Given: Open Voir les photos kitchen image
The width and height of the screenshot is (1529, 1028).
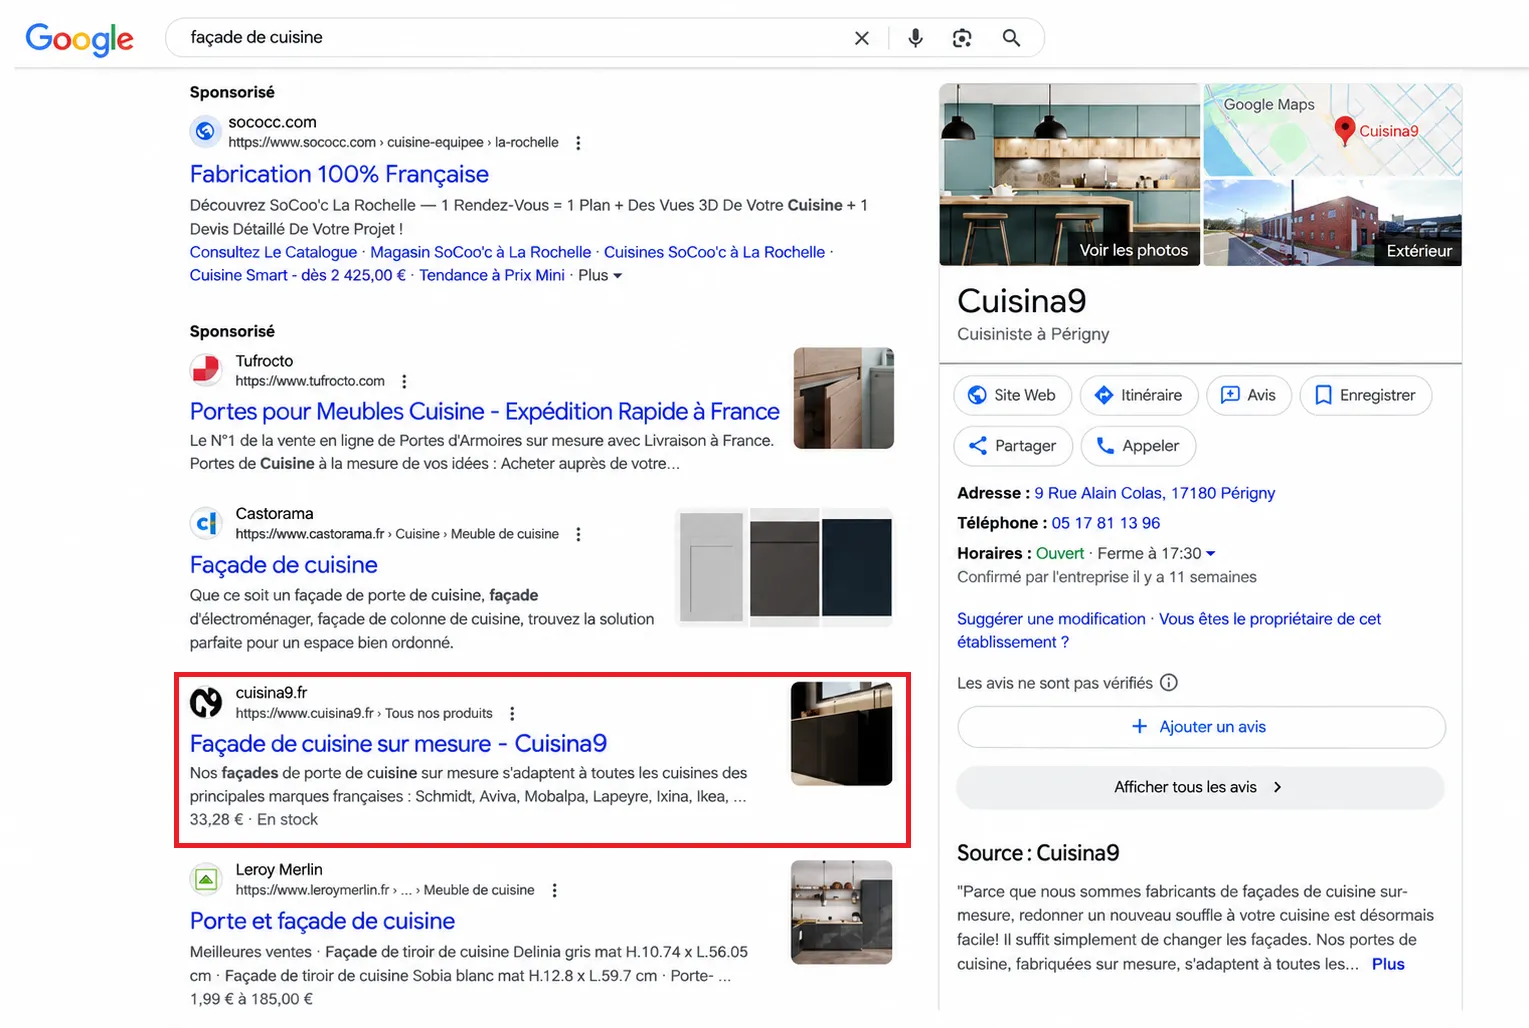Looking at the screenshot, I should [1070, 175].
